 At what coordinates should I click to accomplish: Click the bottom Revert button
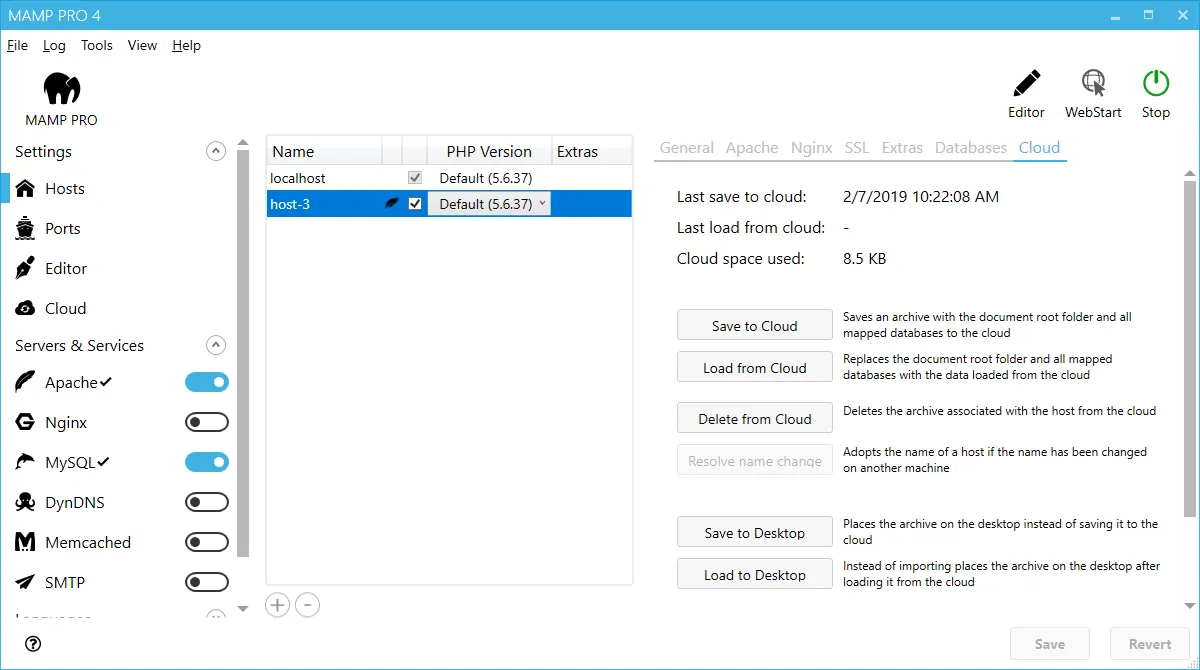click(1150, 644)
